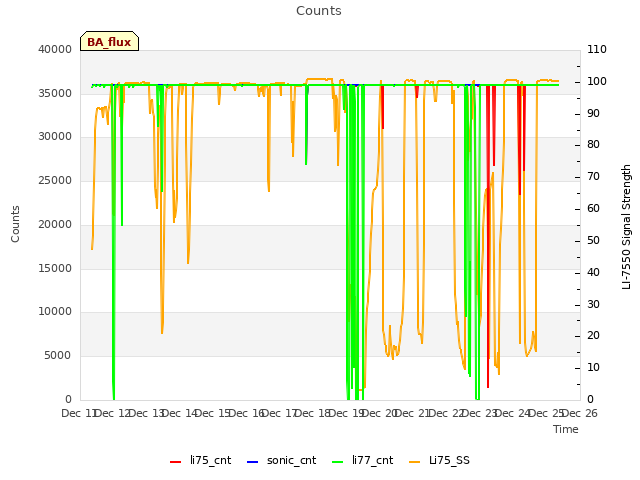Click the Dec 18 x-axis label
This screenshot has width=640, height=480.
313,413
